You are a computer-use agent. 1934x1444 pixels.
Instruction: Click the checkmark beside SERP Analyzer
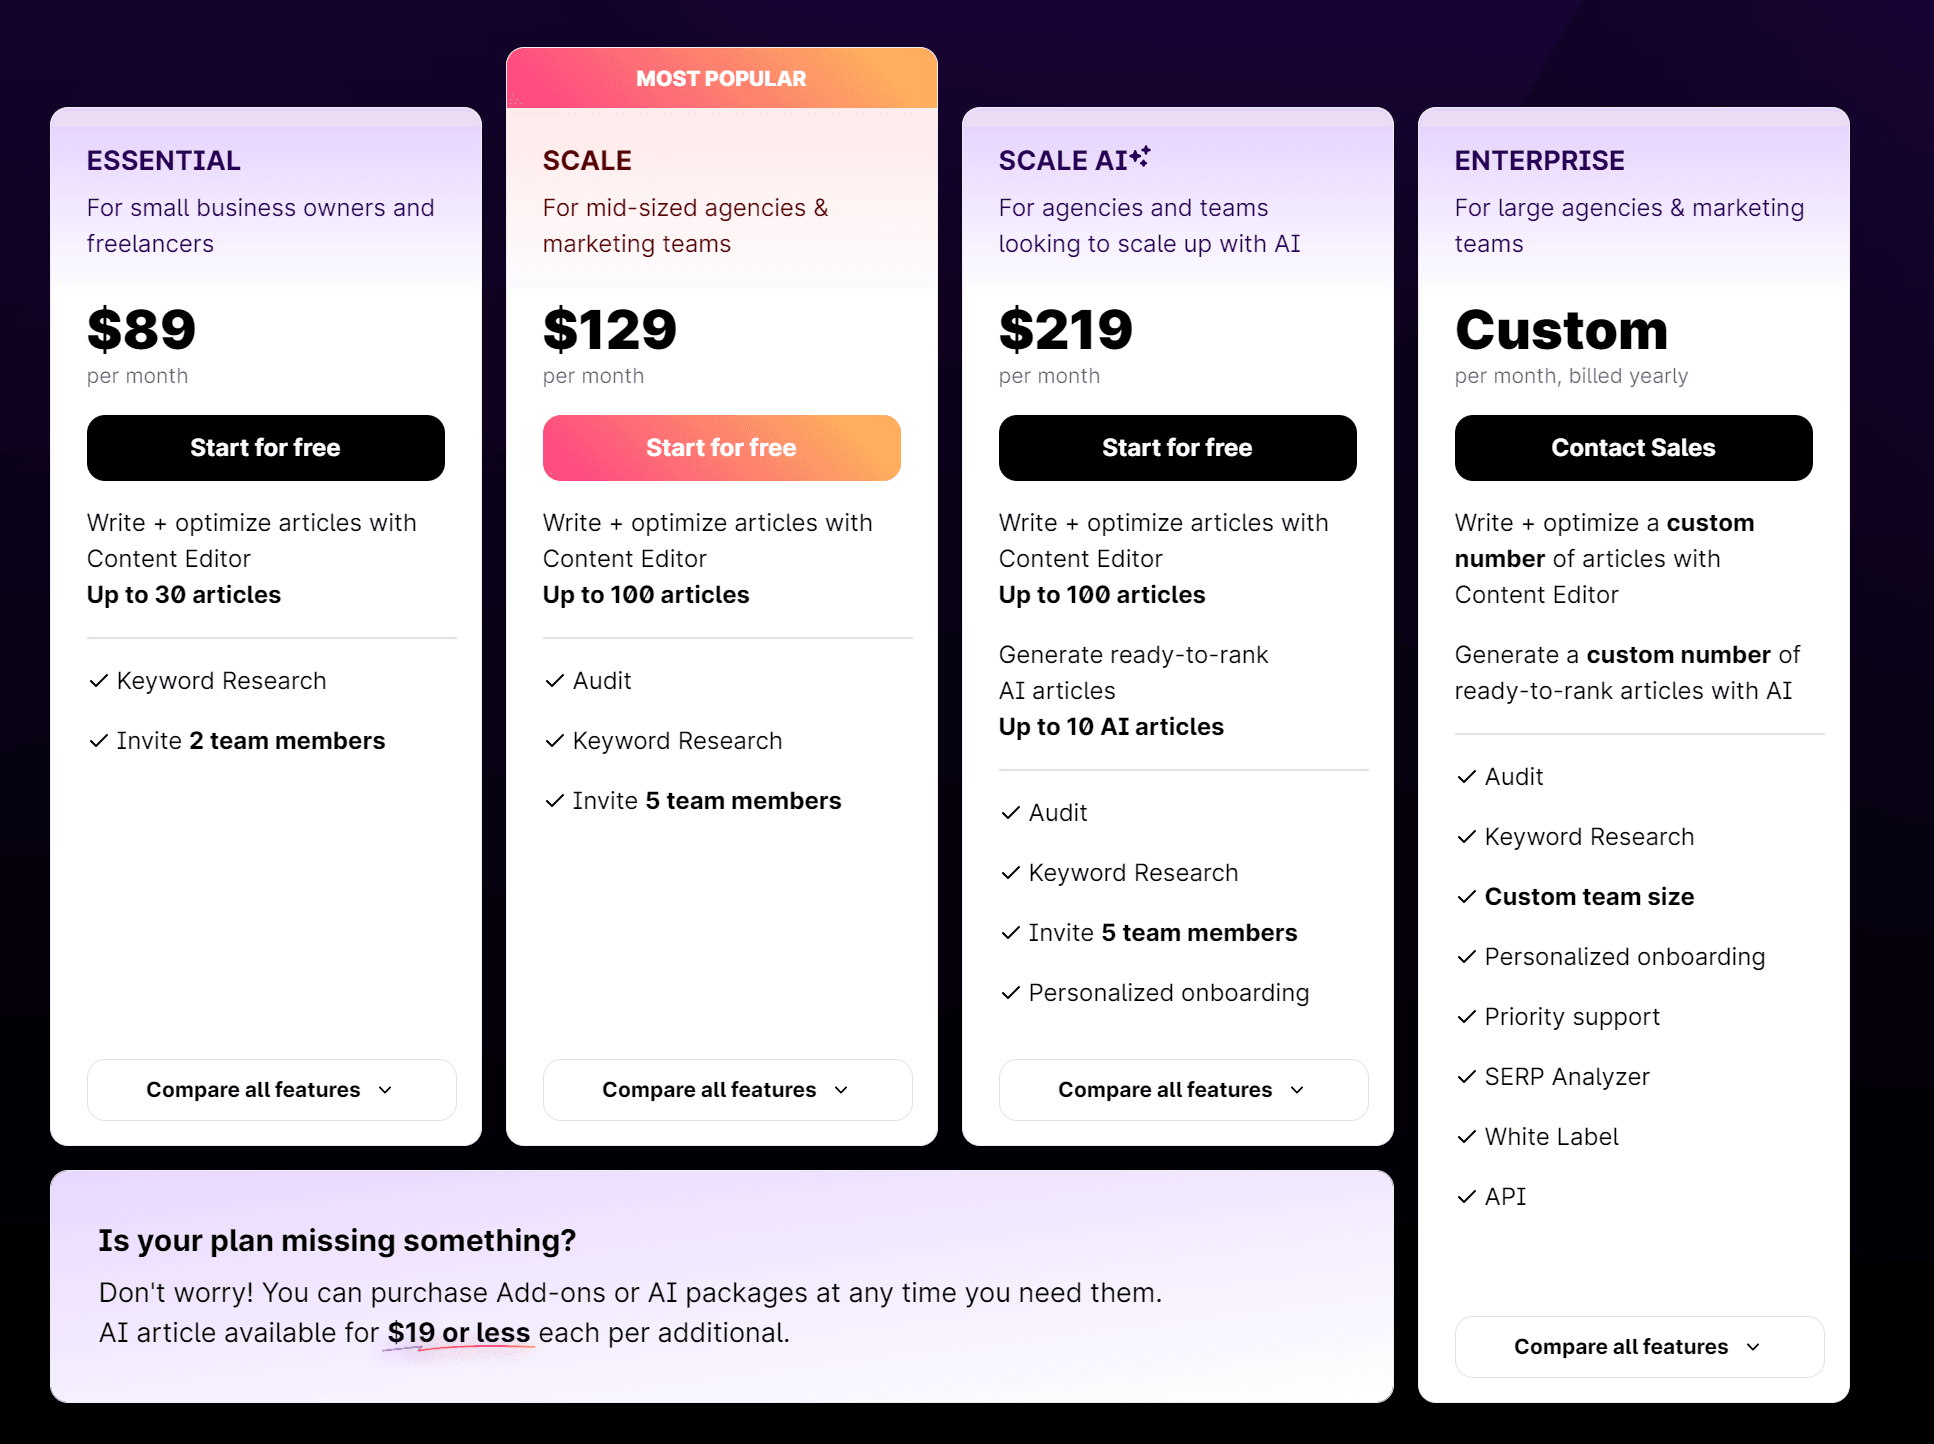click(1466, 1077)
